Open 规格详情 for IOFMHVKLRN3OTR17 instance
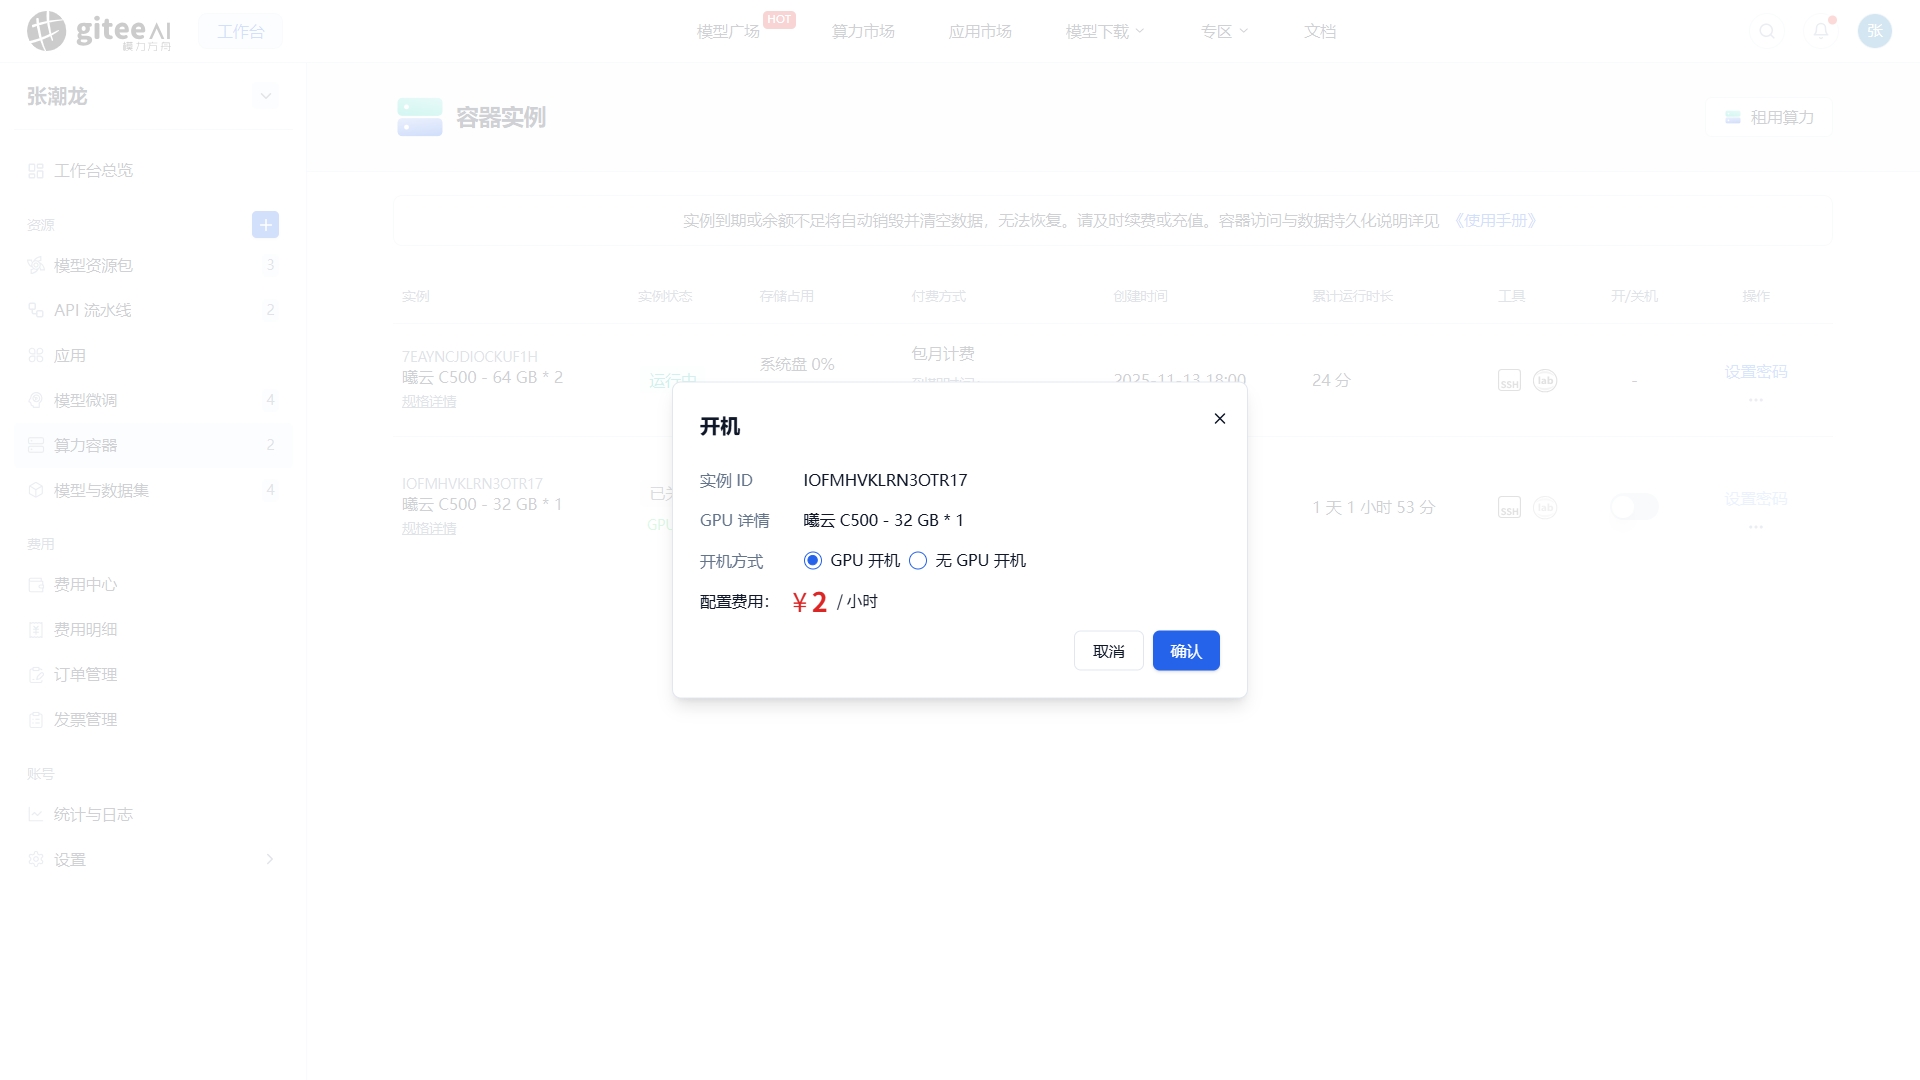 pyautogui.click(x=429, y=528)
